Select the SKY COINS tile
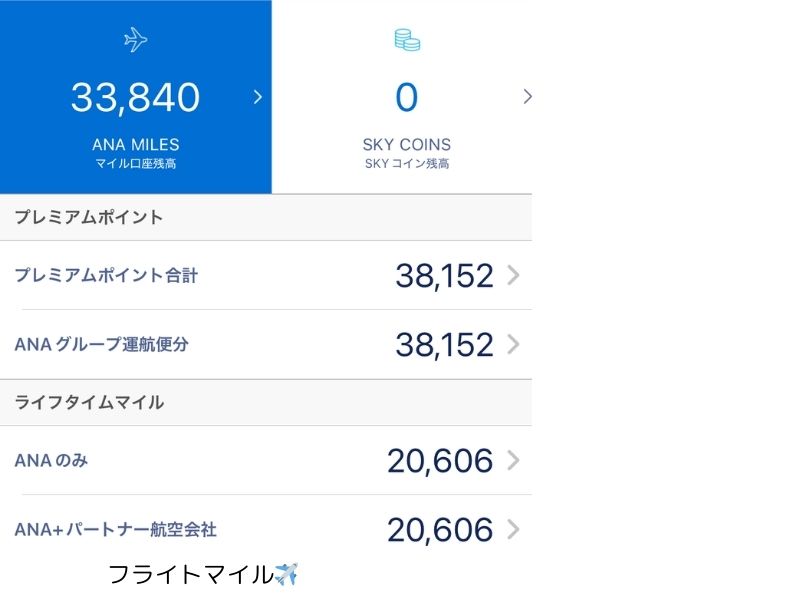This screenshot has height=600, width=800. pos(402,97)
